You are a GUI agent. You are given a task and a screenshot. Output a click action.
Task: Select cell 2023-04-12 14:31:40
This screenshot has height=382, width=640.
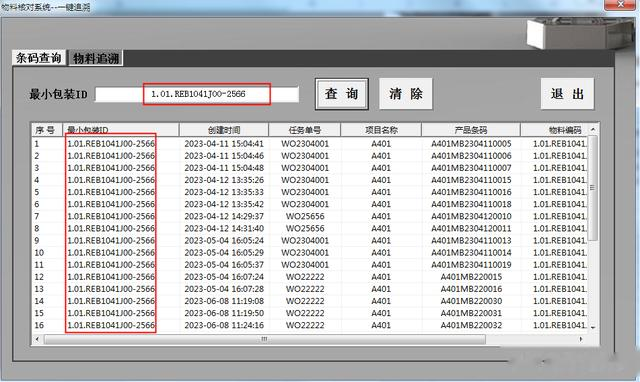tap(224, 229)
